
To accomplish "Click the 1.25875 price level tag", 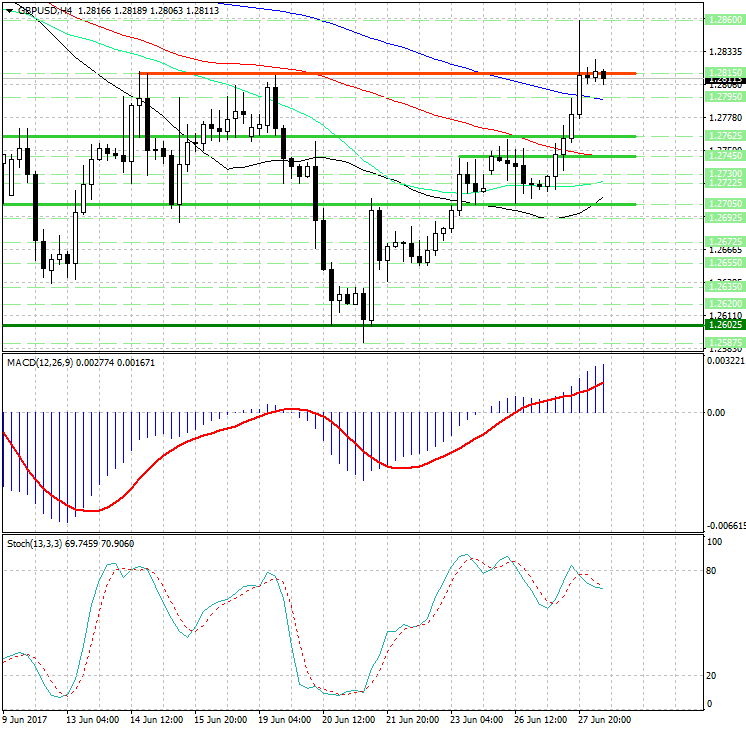I will tap(723, 342).
